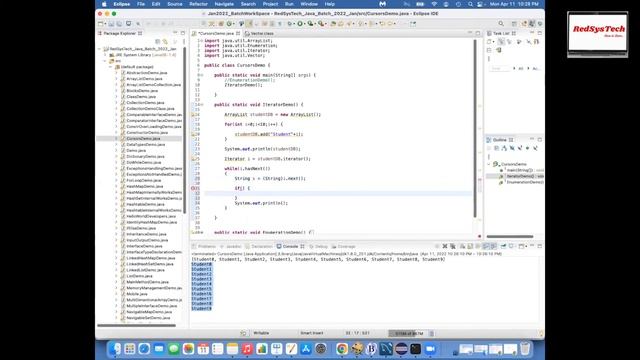Click Collapse All in Package Explorer

pos(158,42)
